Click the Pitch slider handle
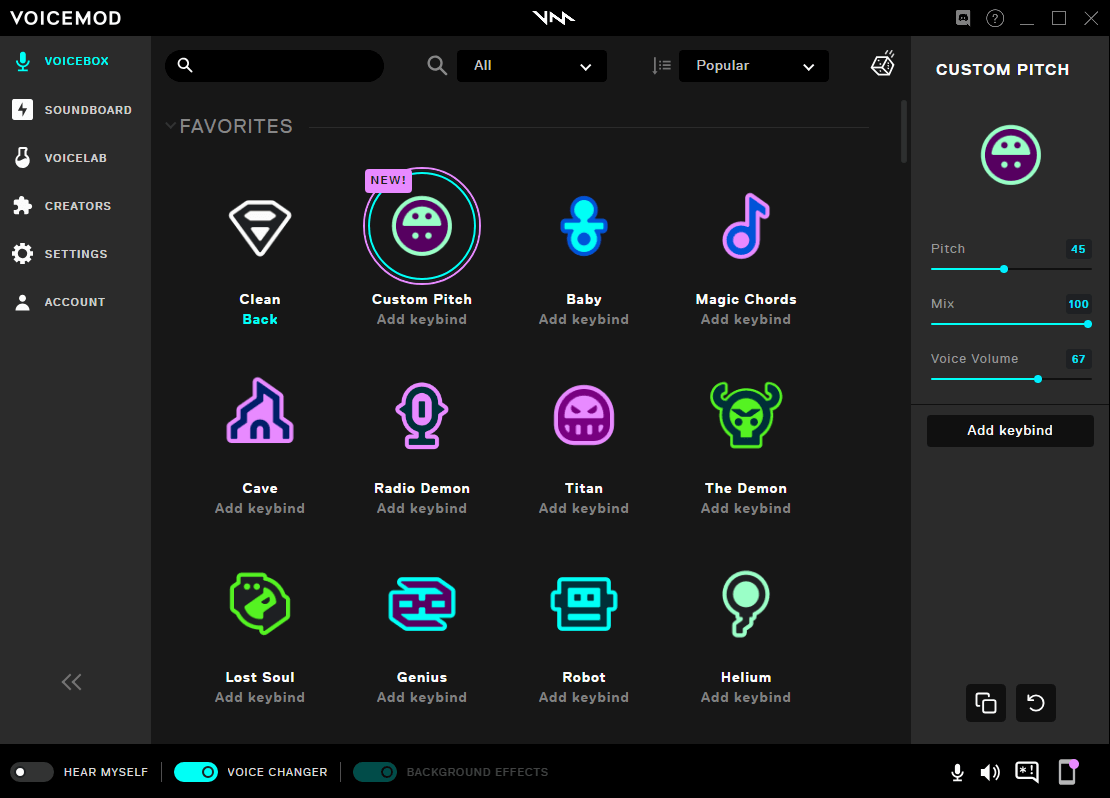The image size is (1110, 798). [x=1004, y=269]
